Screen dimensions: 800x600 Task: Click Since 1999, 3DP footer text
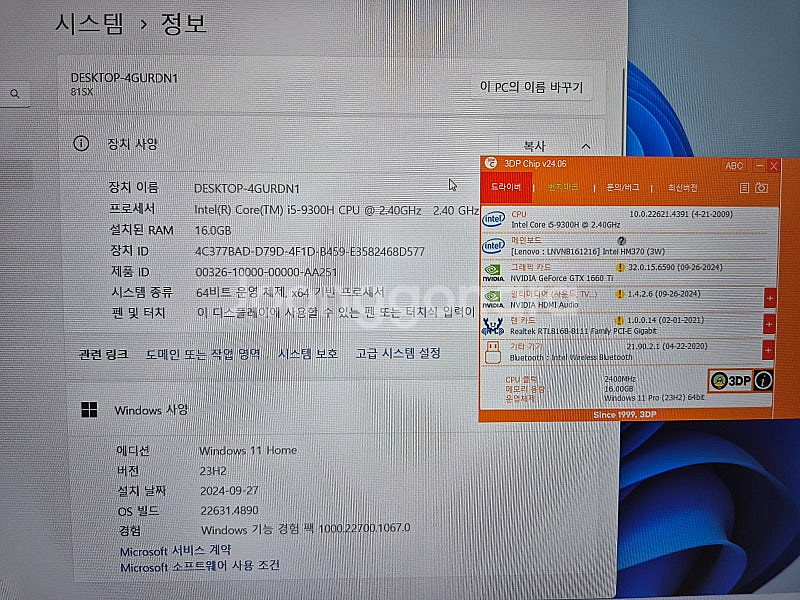point(625,415)
